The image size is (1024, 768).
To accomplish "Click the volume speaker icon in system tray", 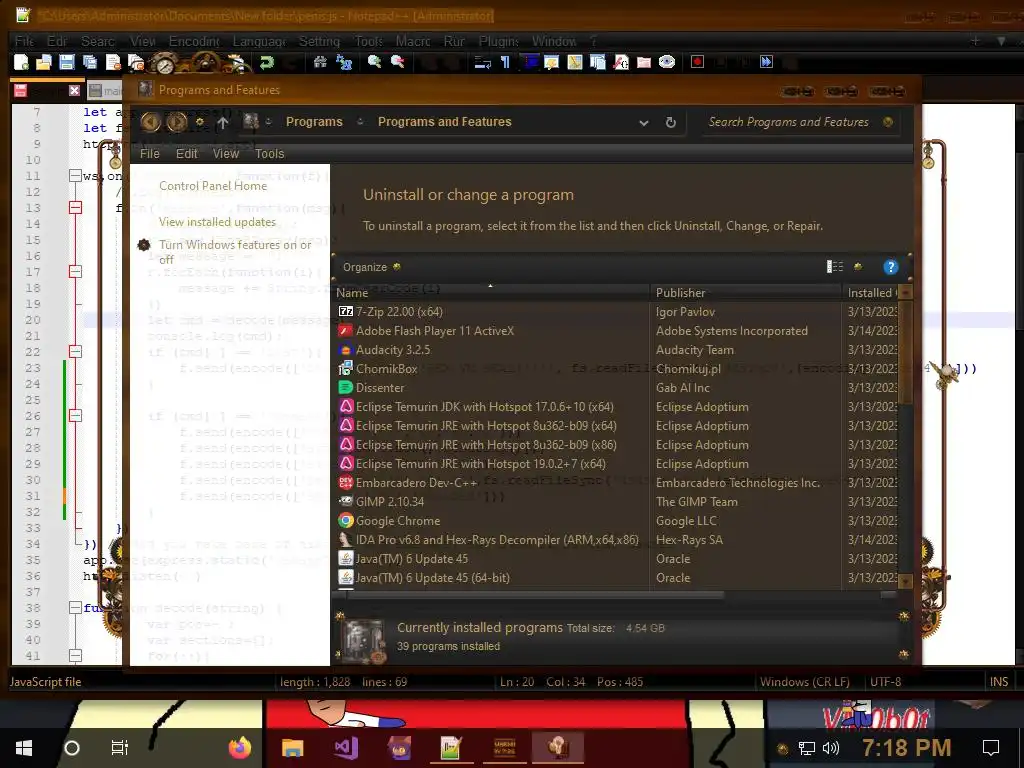I will [831, 748].
